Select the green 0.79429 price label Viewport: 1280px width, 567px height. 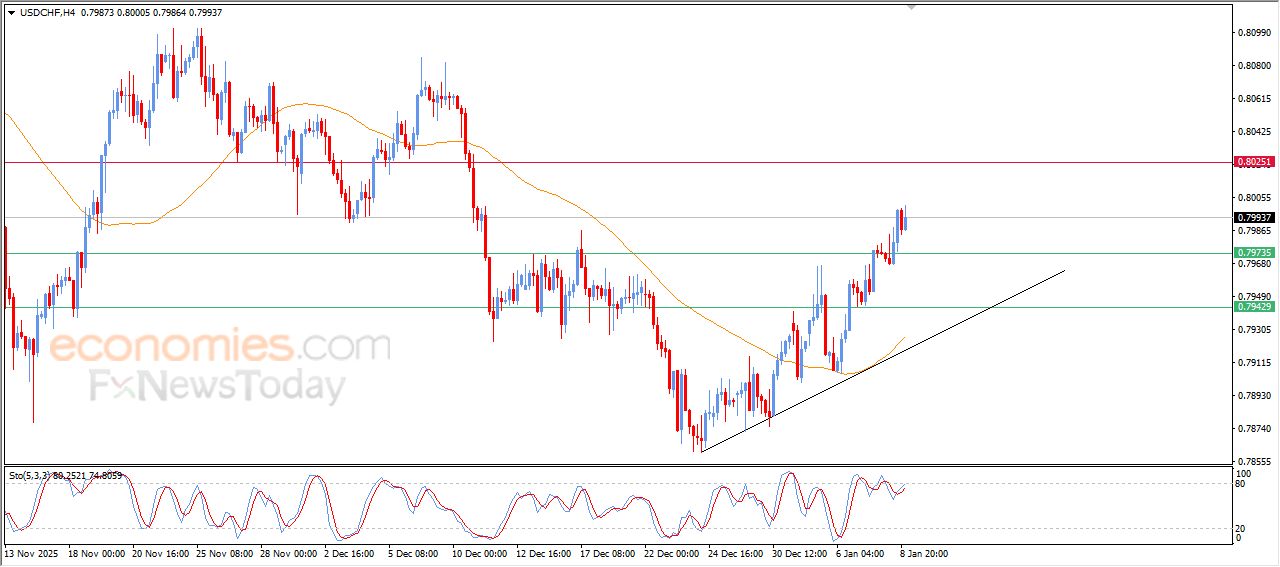pos(1253,306)
